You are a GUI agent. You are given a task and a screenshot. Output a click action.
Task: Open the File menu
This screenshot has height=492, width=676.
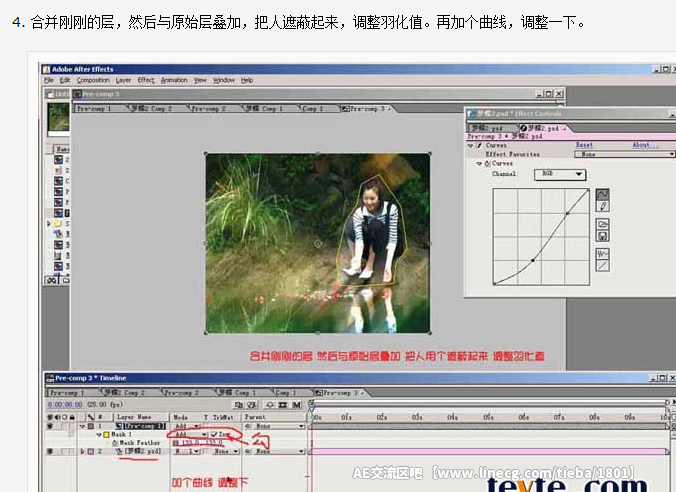pos(49,81)
